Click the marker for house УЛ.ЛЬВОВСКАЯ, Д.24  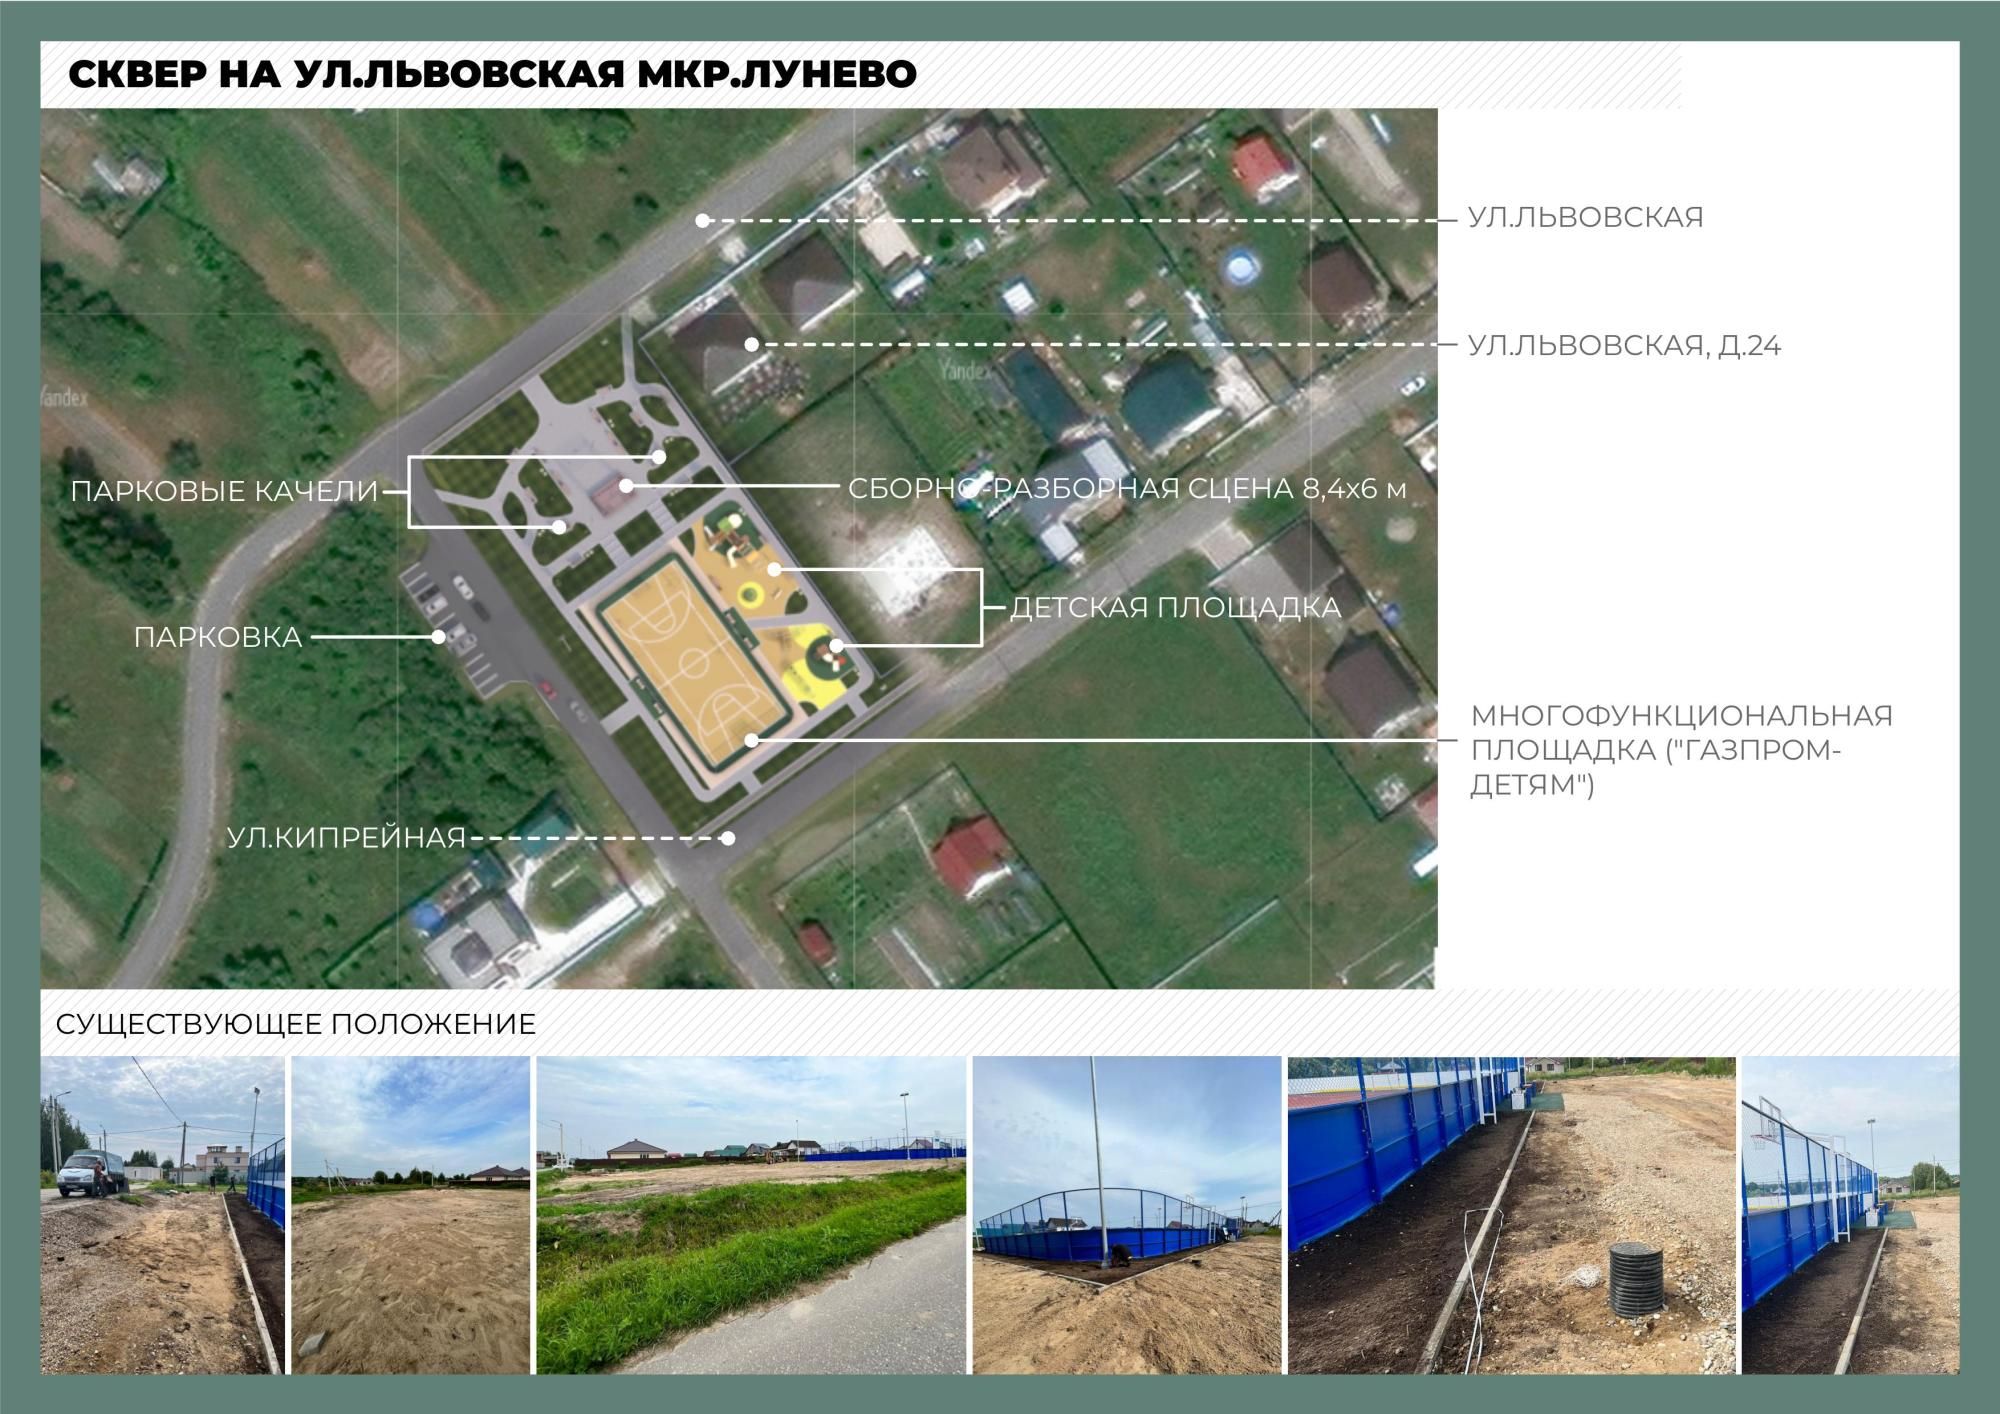tap(750, 344)
